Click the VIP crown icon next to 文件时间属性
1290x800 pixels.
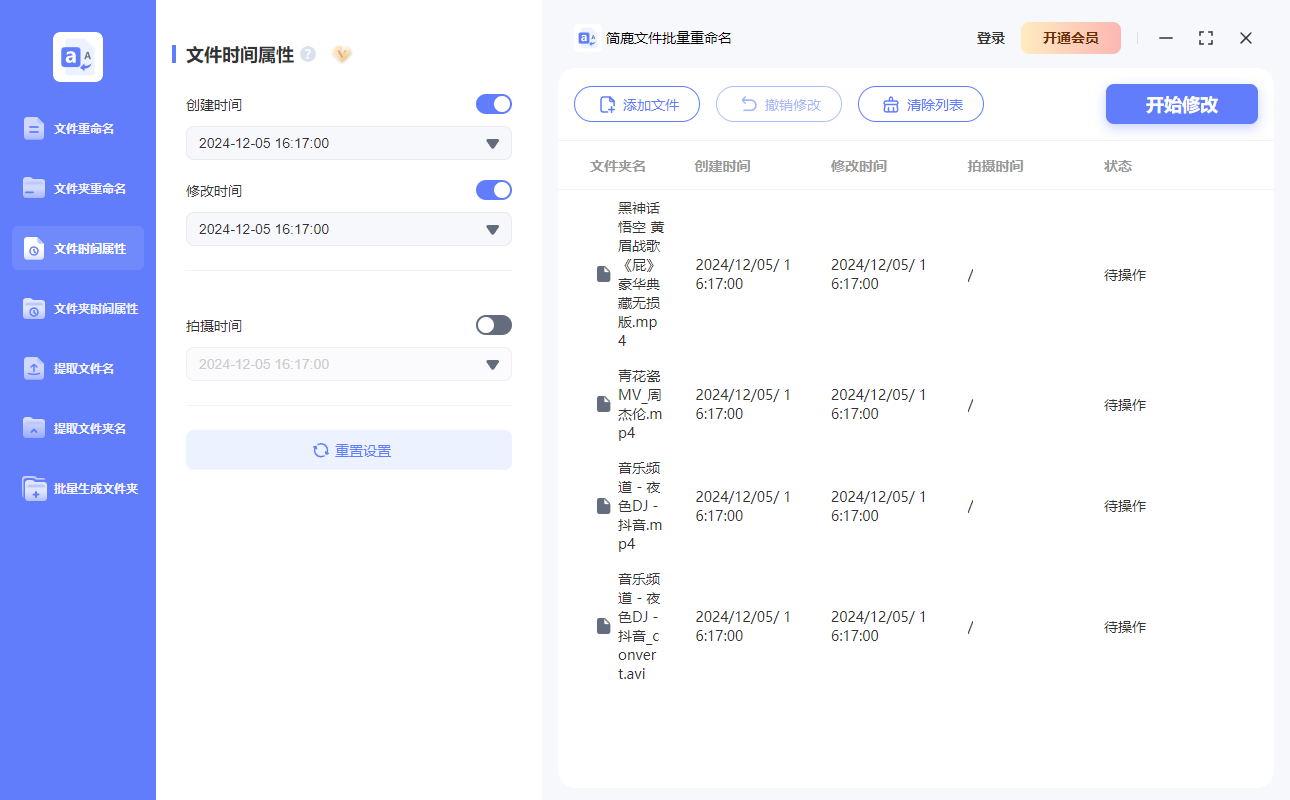tap(342, 55)
